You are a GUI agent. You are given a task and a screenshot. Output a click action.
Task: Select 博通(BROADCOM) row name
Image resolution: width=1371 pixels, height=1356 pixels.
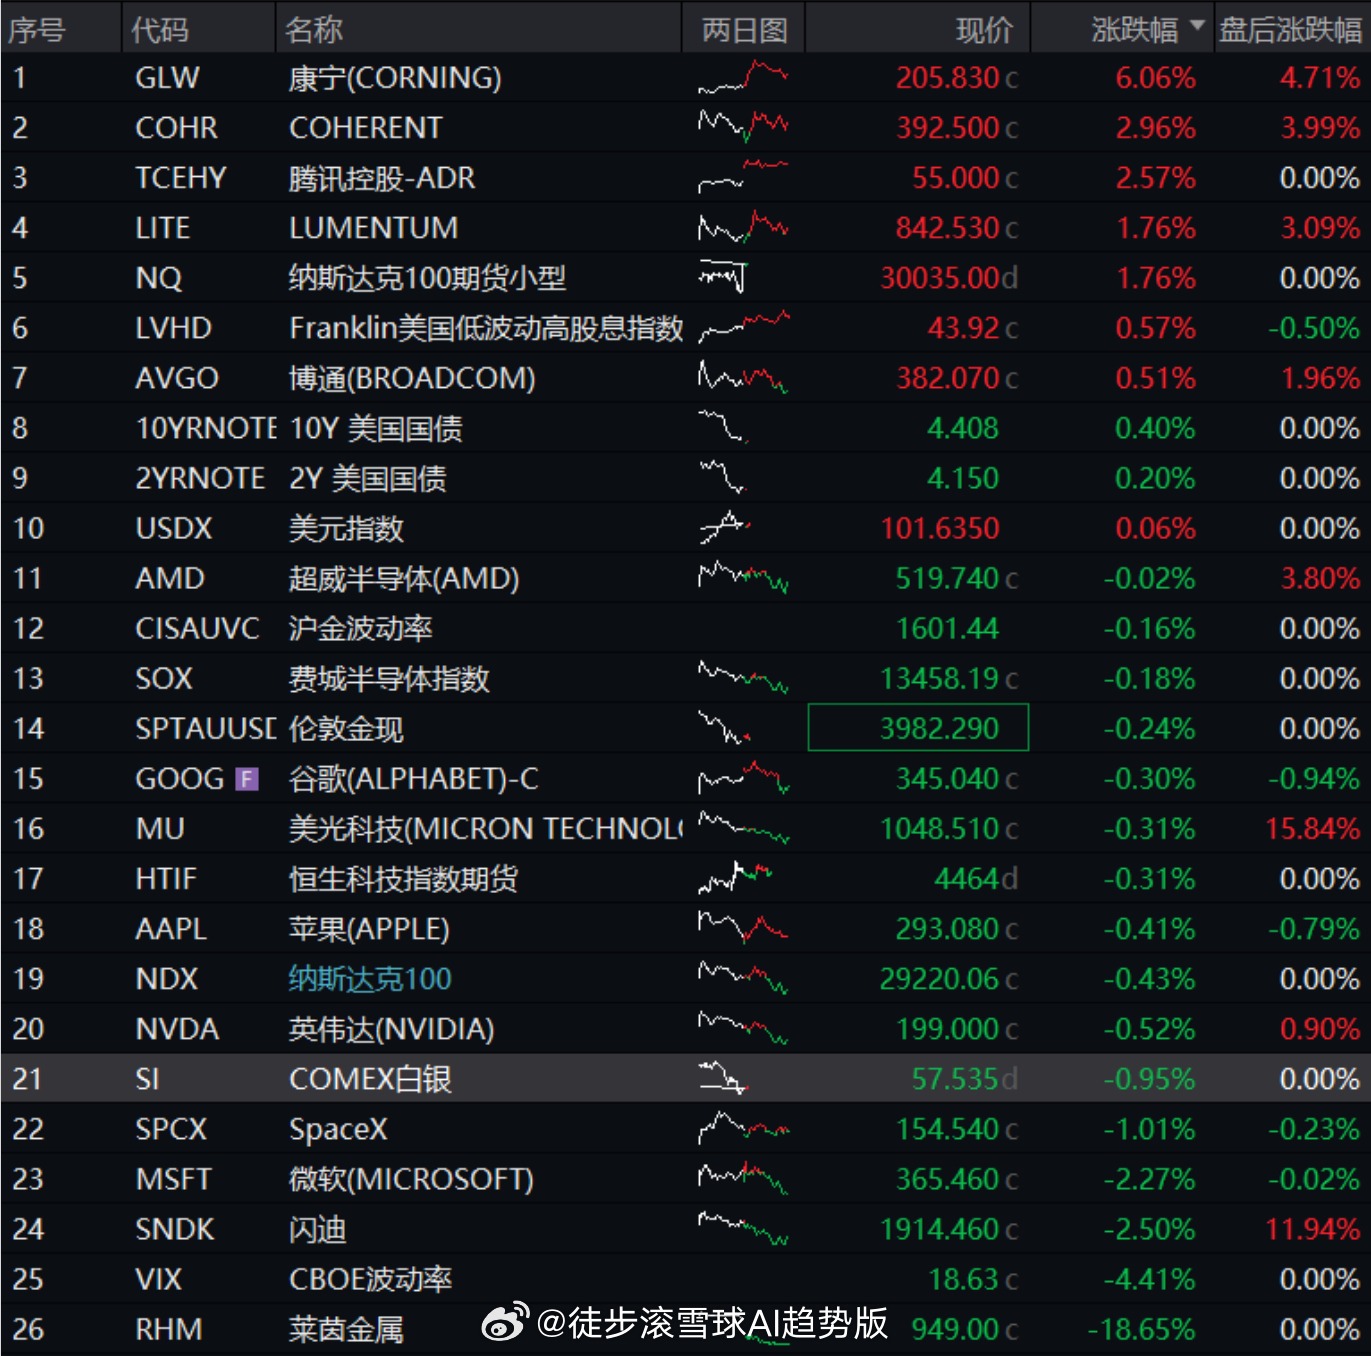pyautogui.click(x=412, y=378)
